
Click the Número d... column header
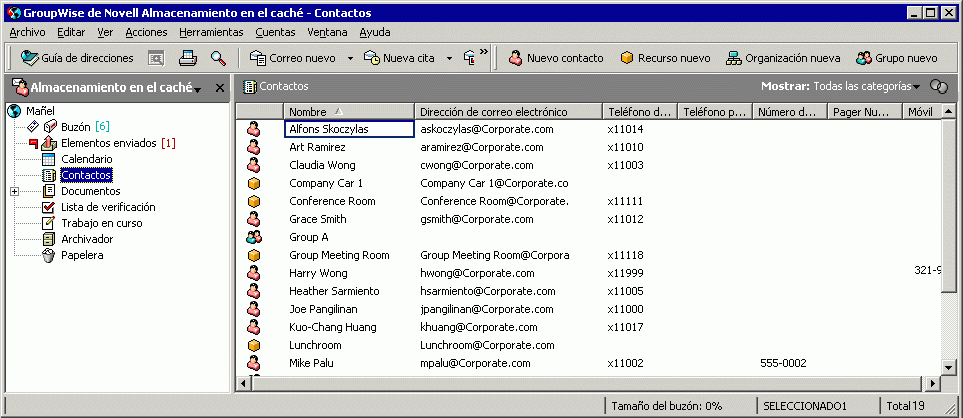790,111
